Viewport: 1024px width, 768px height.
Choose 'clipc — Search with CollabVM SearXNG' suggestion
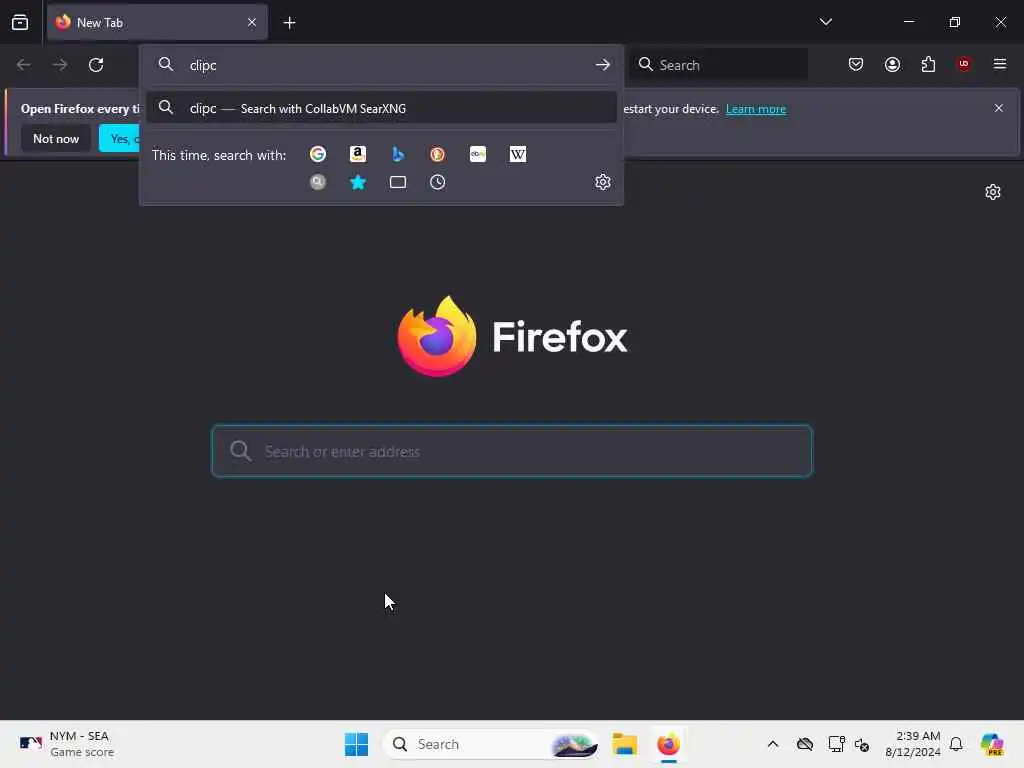click(381, 108)
